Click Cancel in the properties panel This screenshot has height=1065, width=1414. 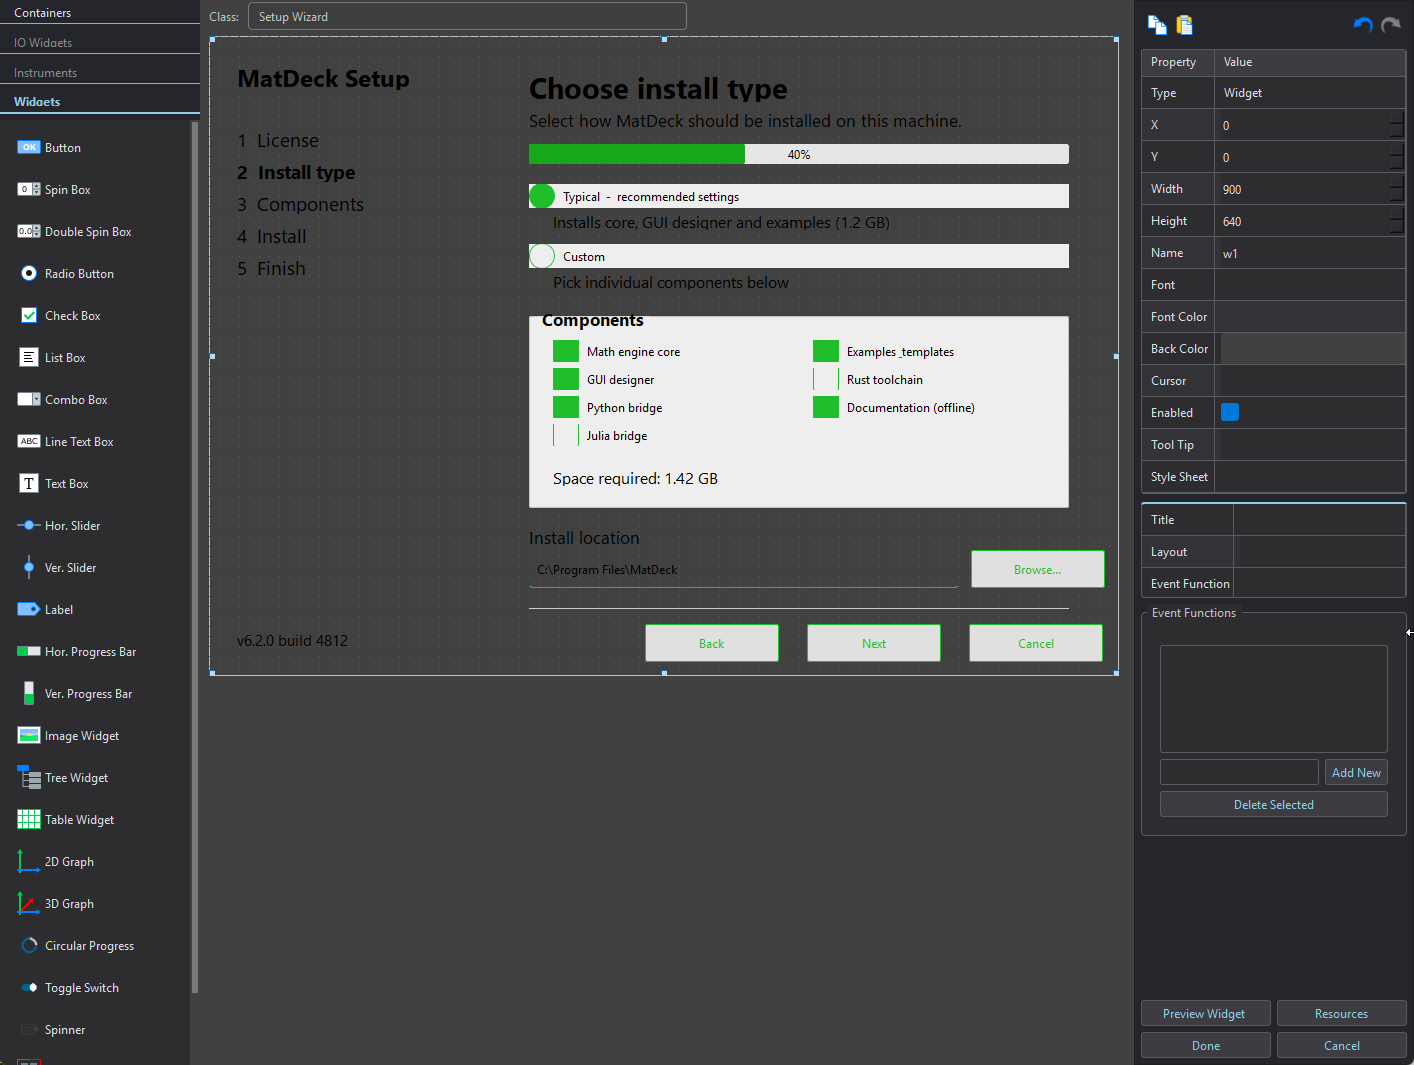tap(1342, 1045)
